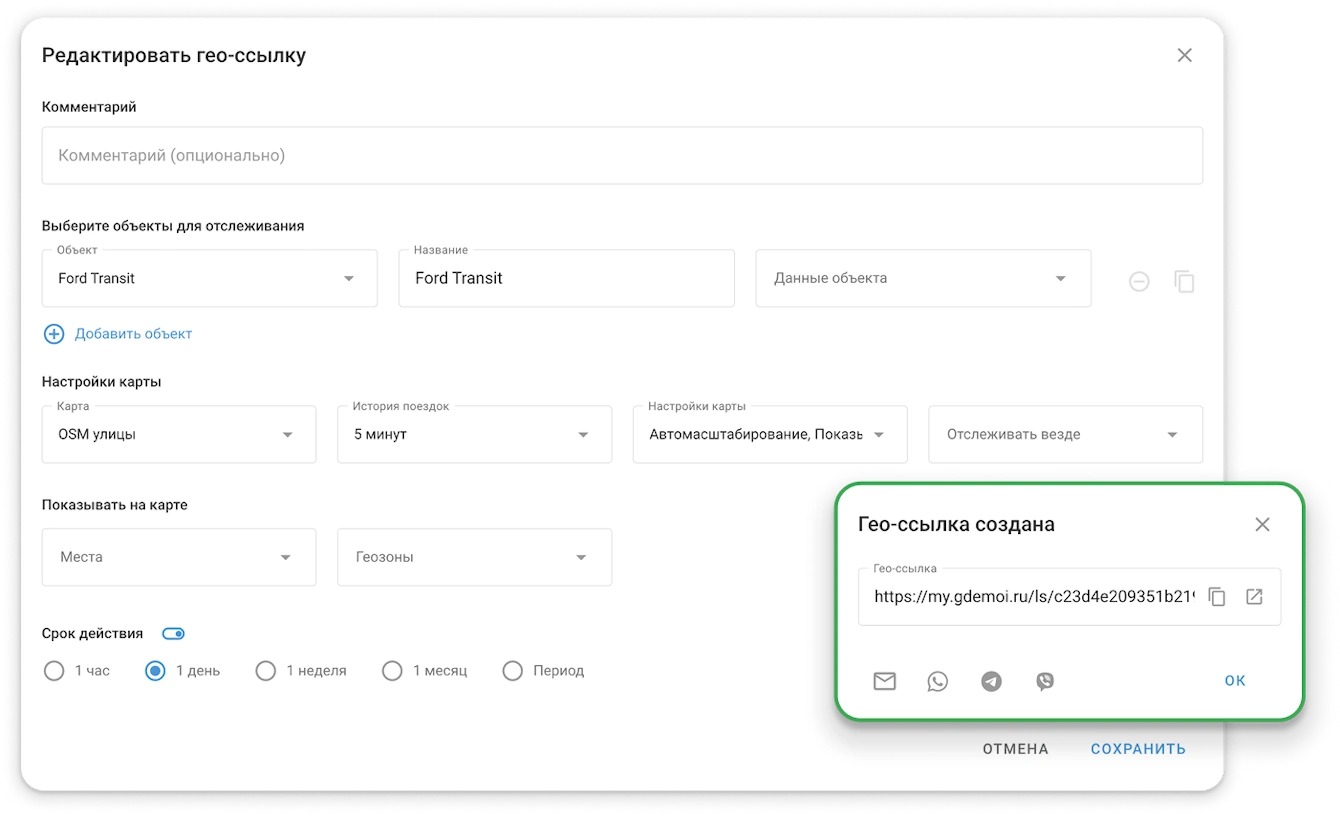The width and height of the screenshot is (1340, 816).
Task: Open the История поездок dropdown
Action: (475, 434)
